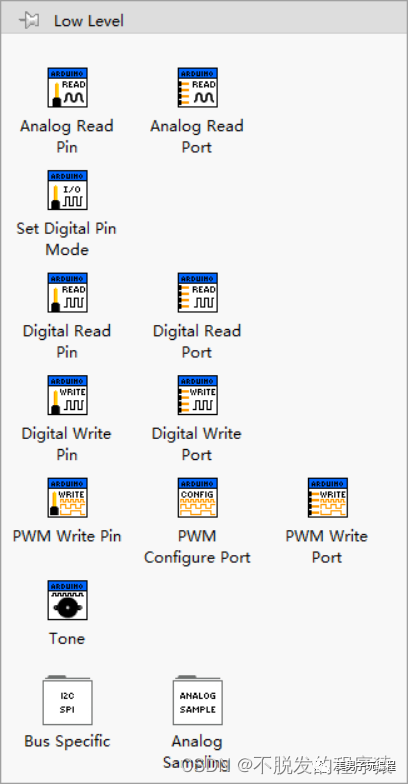Viewport: 408px width, 784px height.
Task: Select the Digital Write Port icon
Action: tap(198, 395)
